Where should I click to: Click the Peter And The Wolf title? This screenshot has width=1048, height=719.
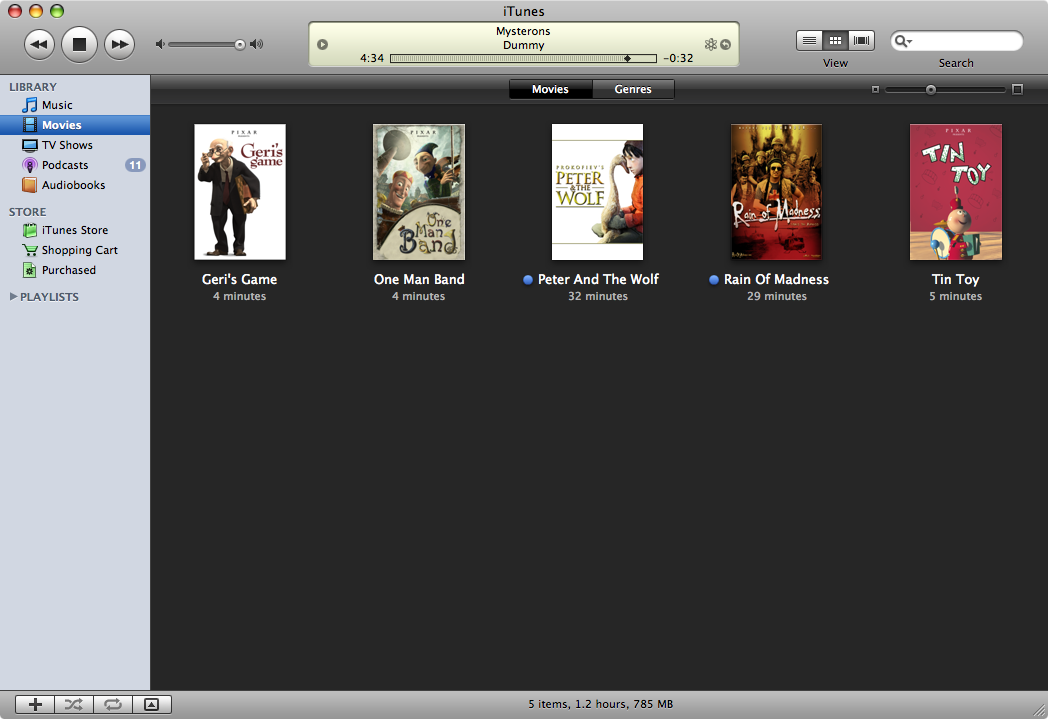click(x=598, y=279)
